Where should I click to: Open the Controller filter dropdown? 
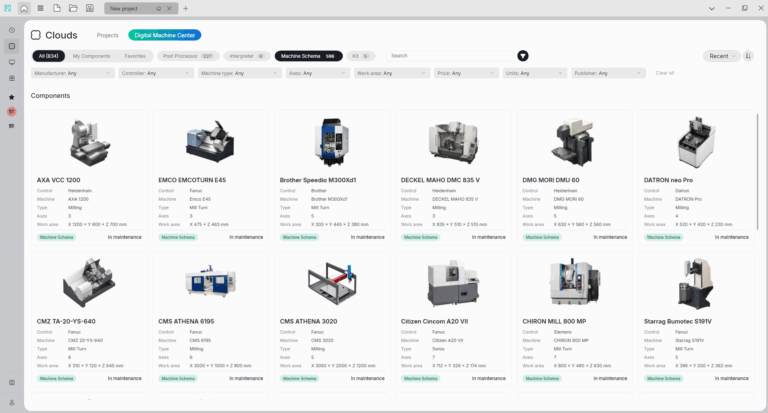(x=156, y=73)
